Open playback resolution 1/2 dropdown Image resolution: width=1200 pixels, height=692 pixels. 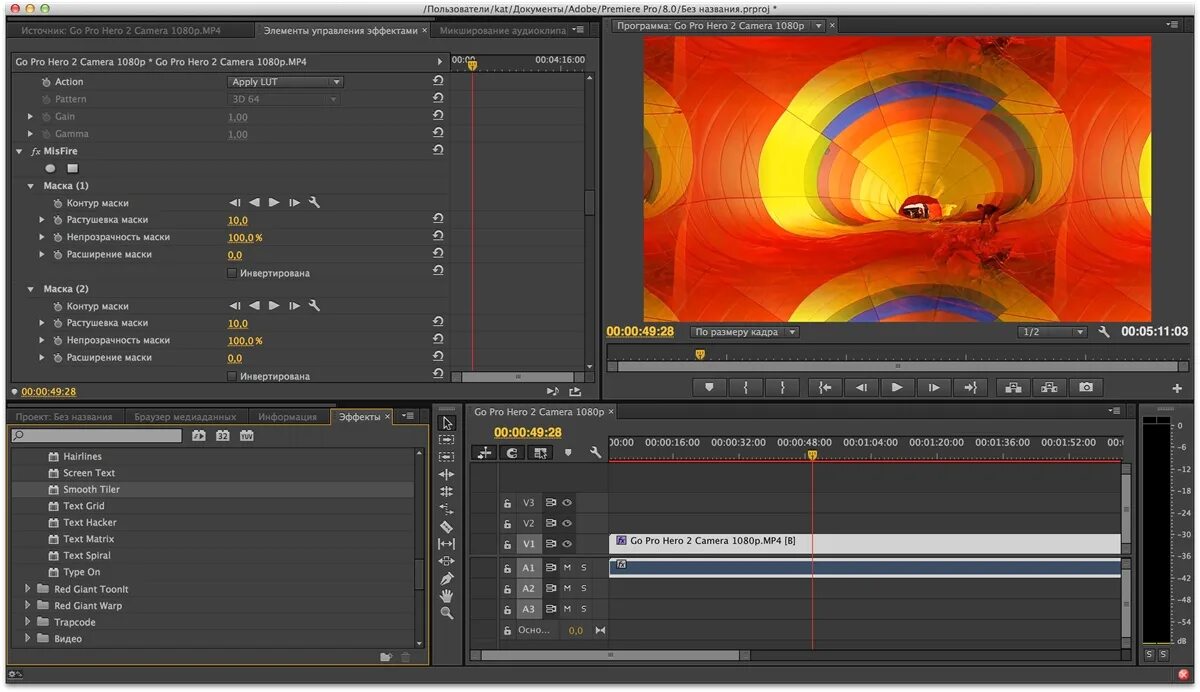[x=1052, y=332]
